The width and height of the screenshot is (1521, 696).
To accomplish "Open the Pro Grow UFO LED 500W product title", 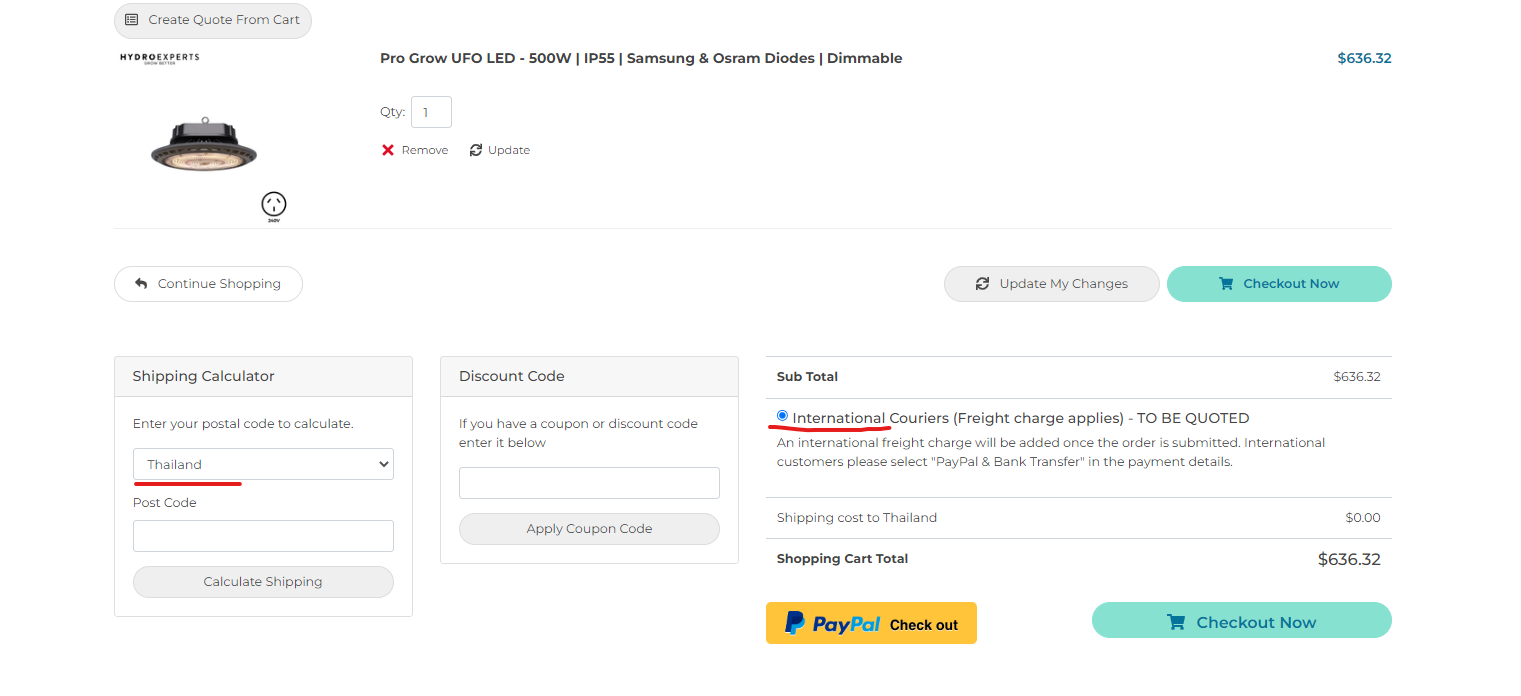I will point(641,58).
